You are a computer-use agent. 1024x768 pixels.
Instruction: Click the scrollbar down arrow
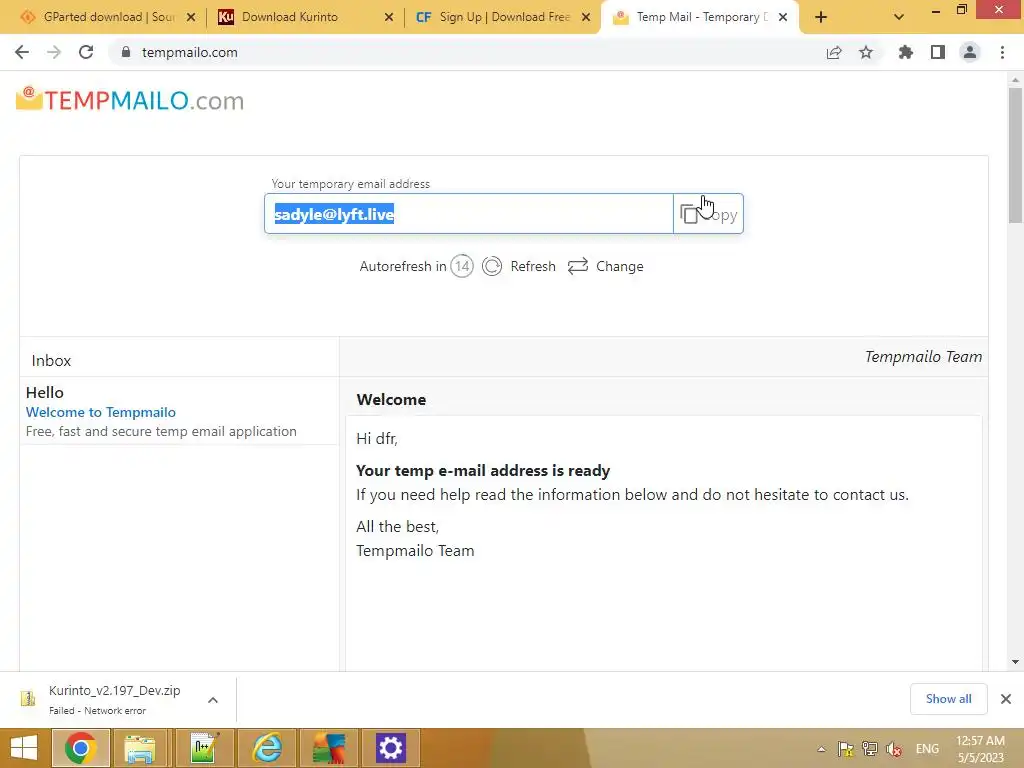(x=1015, y=662)
